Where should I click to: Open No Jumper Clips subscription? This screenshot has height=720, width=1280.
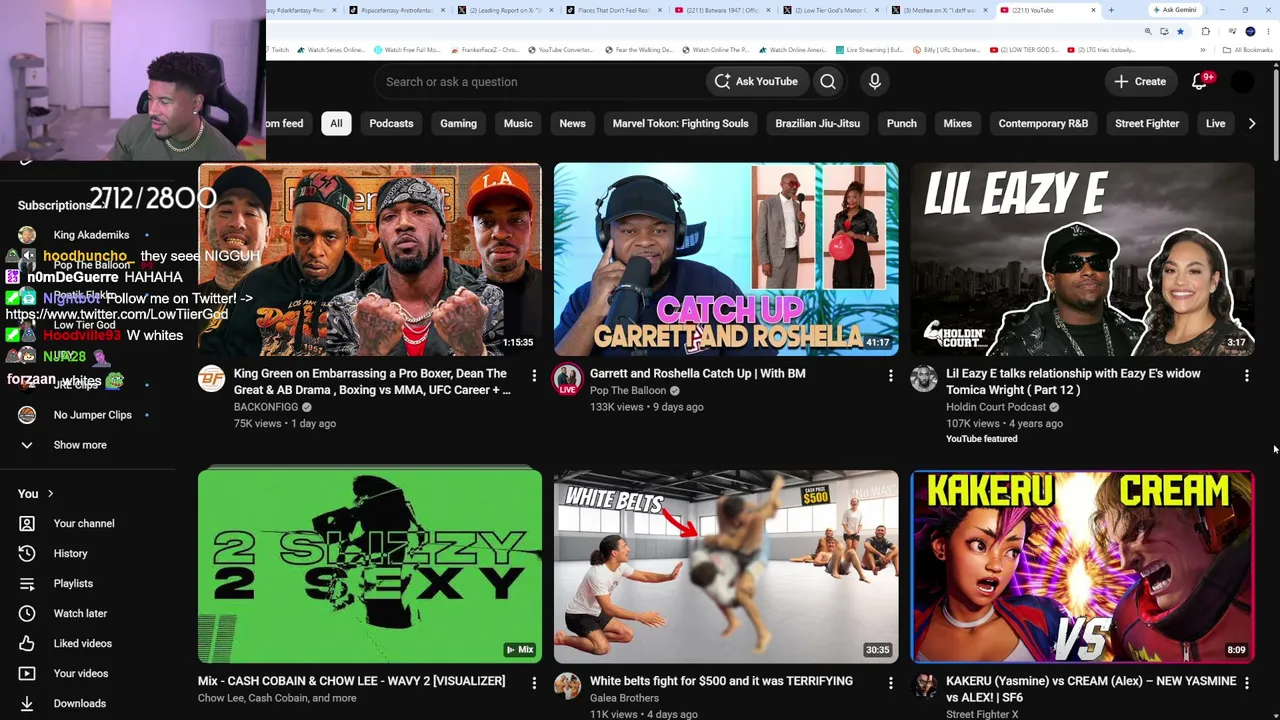pyautogui.click(x=92, y=415)
